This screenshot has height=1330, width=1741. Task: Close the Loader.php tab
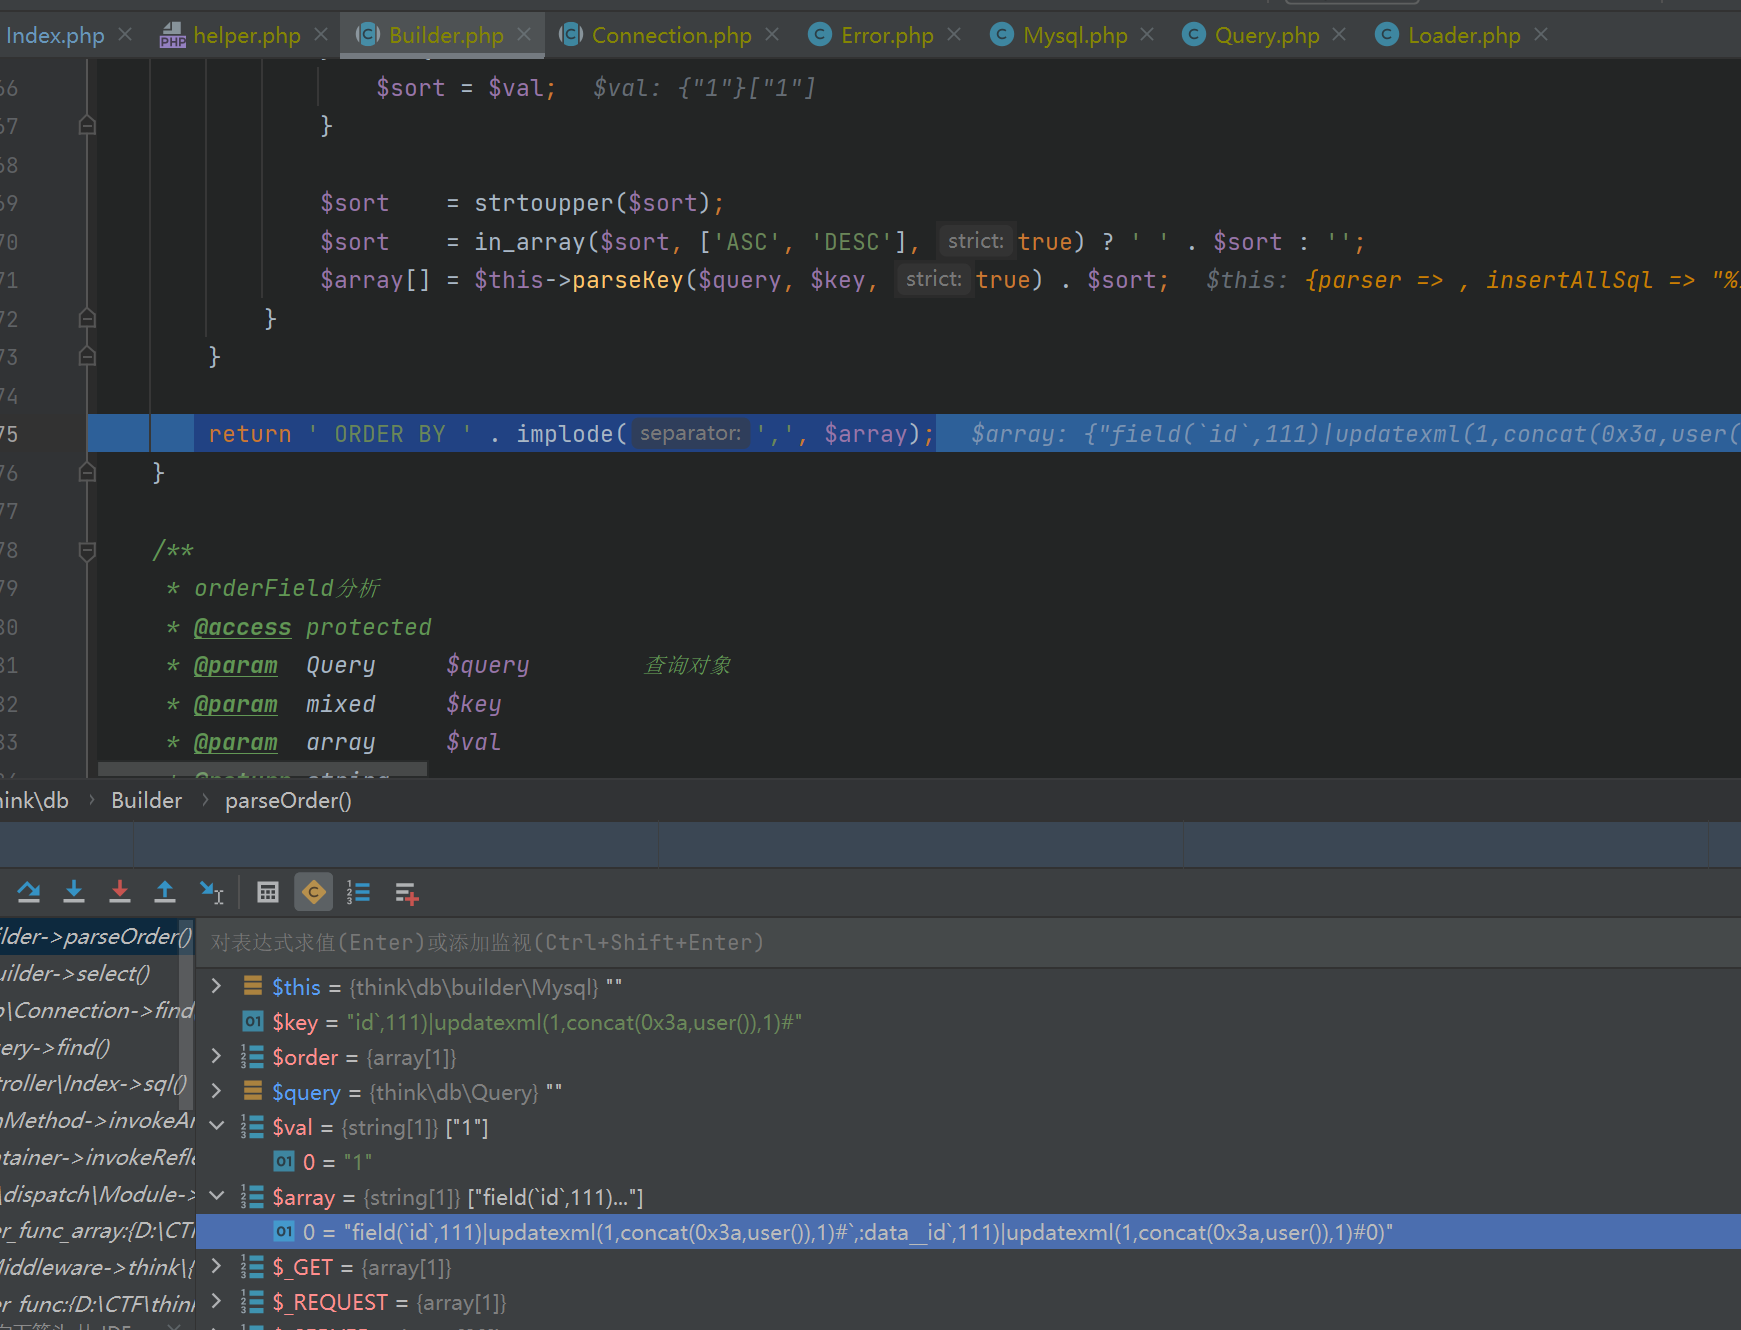(1541, 35)
